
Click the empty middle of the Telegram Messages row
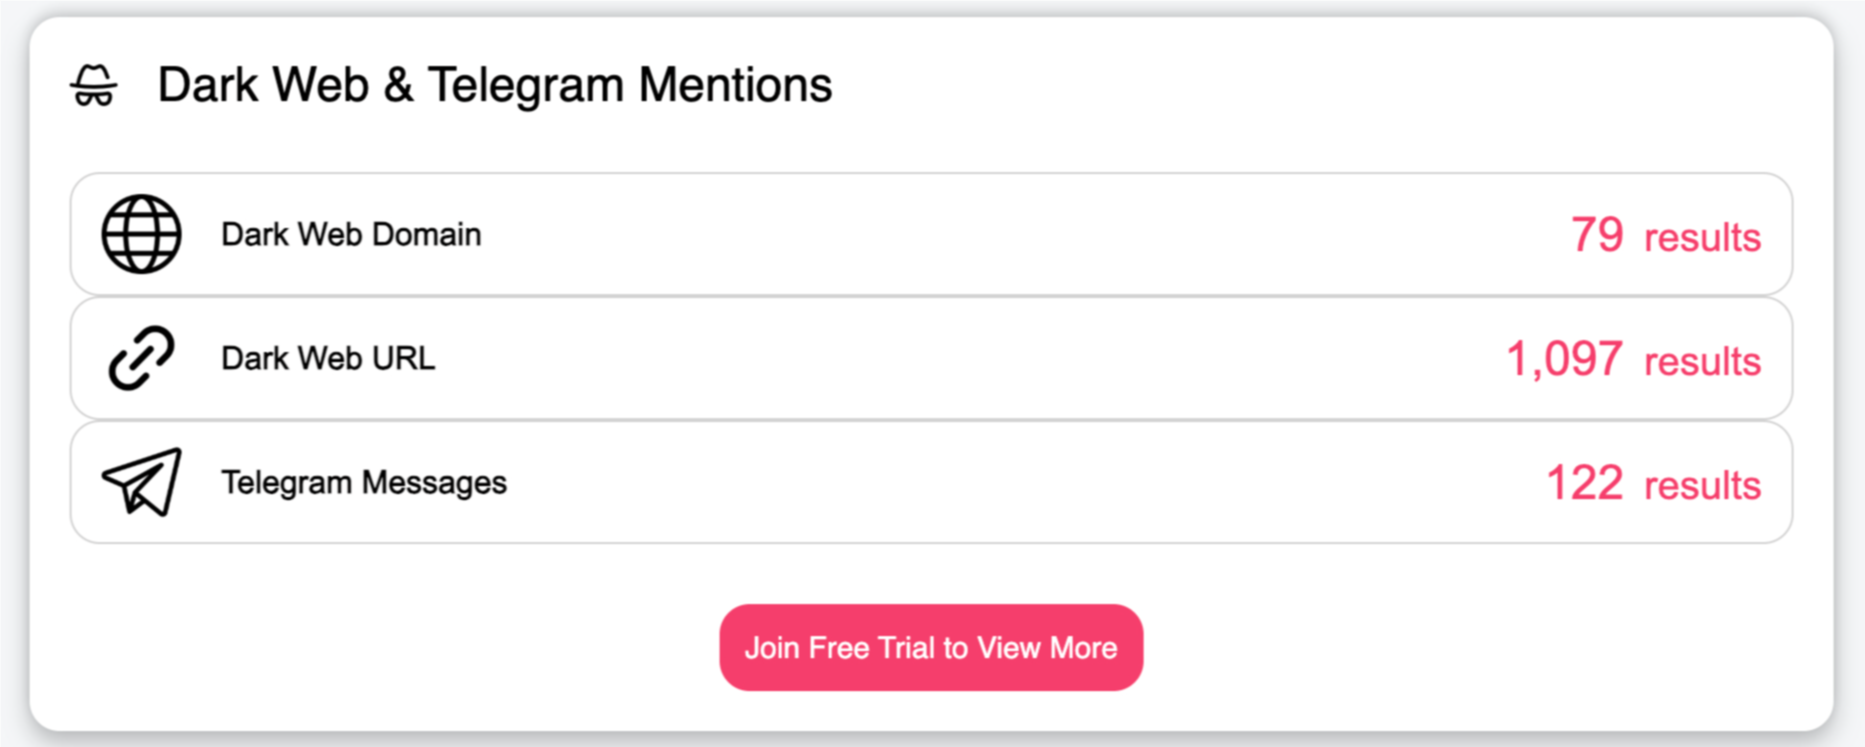pos(1000,482)
